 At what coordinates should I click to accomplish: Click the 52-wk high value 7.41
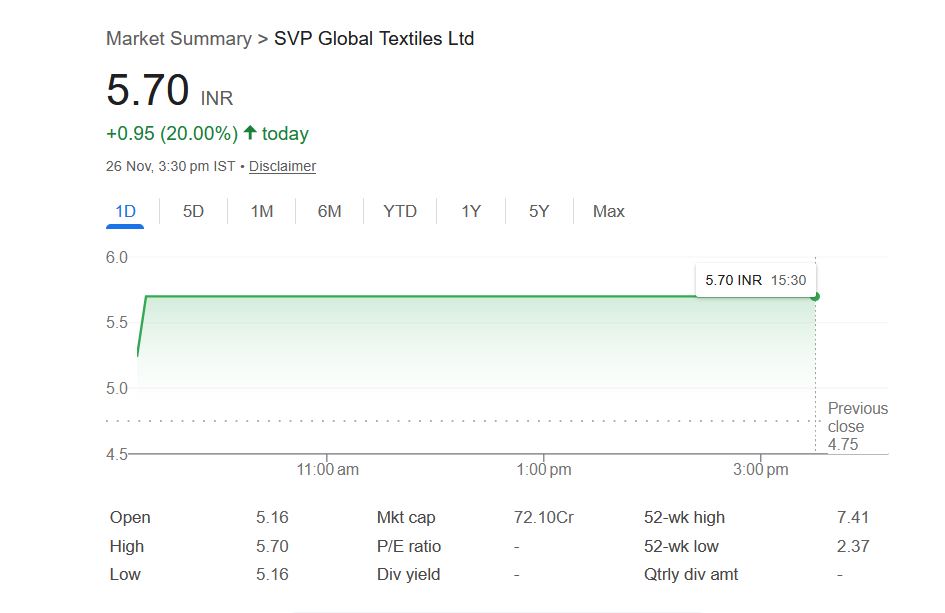(853, 517)
